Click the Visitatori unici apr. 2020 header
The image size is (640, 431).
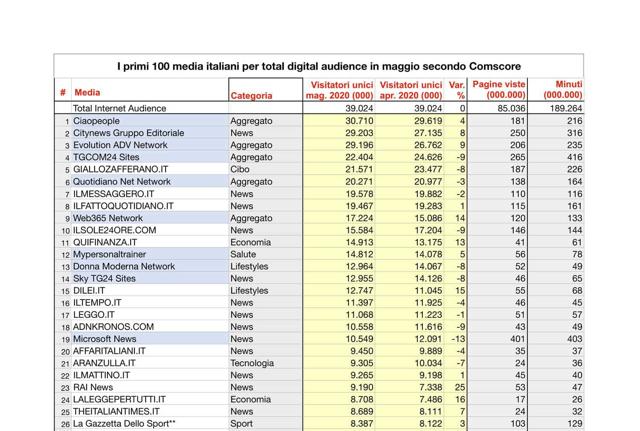click(411, 90)
